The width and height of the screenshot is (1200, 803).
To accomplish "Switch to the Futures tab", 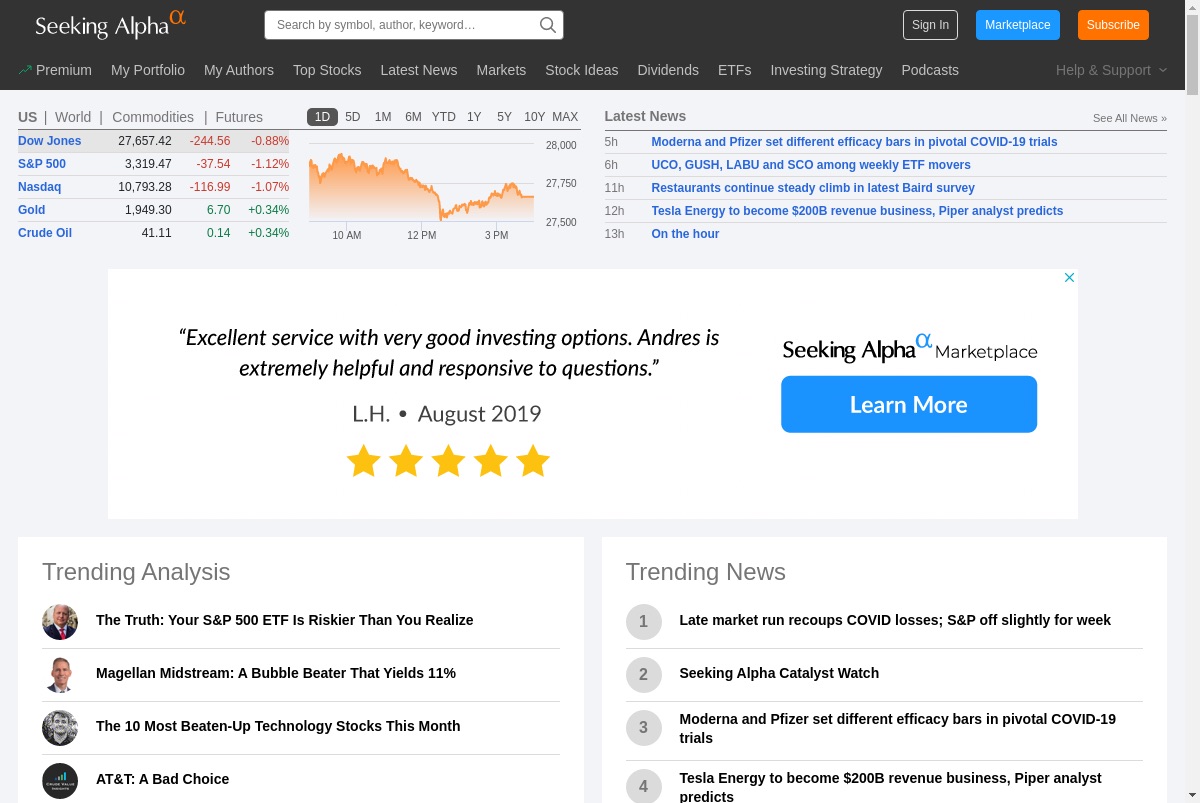I will click(x=239, y=117).
